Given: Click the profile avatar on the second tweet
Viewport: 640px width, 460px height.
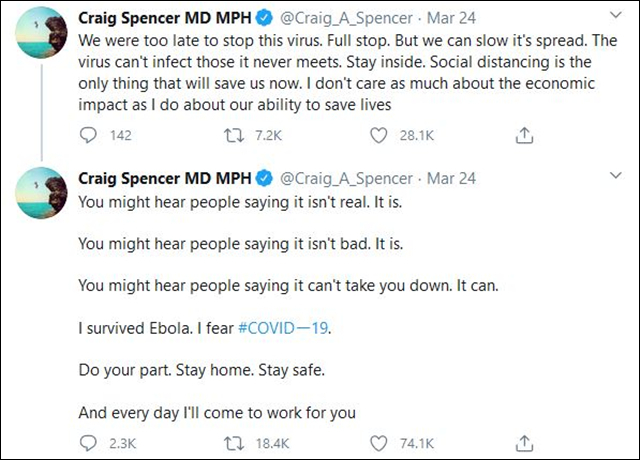Looking at the screenshot, I should (40, 200).
